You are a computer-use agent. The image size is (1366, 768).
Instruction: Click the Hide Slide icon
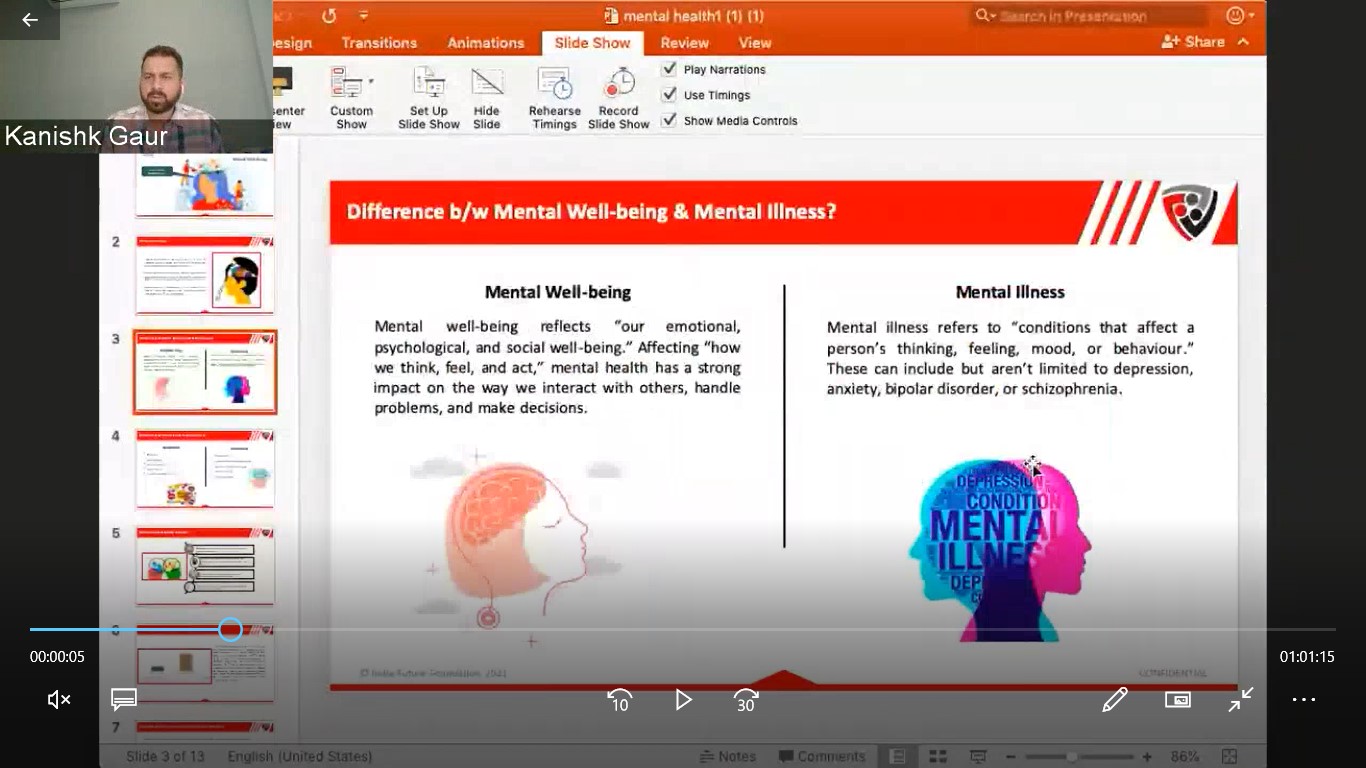coord(487,82)
